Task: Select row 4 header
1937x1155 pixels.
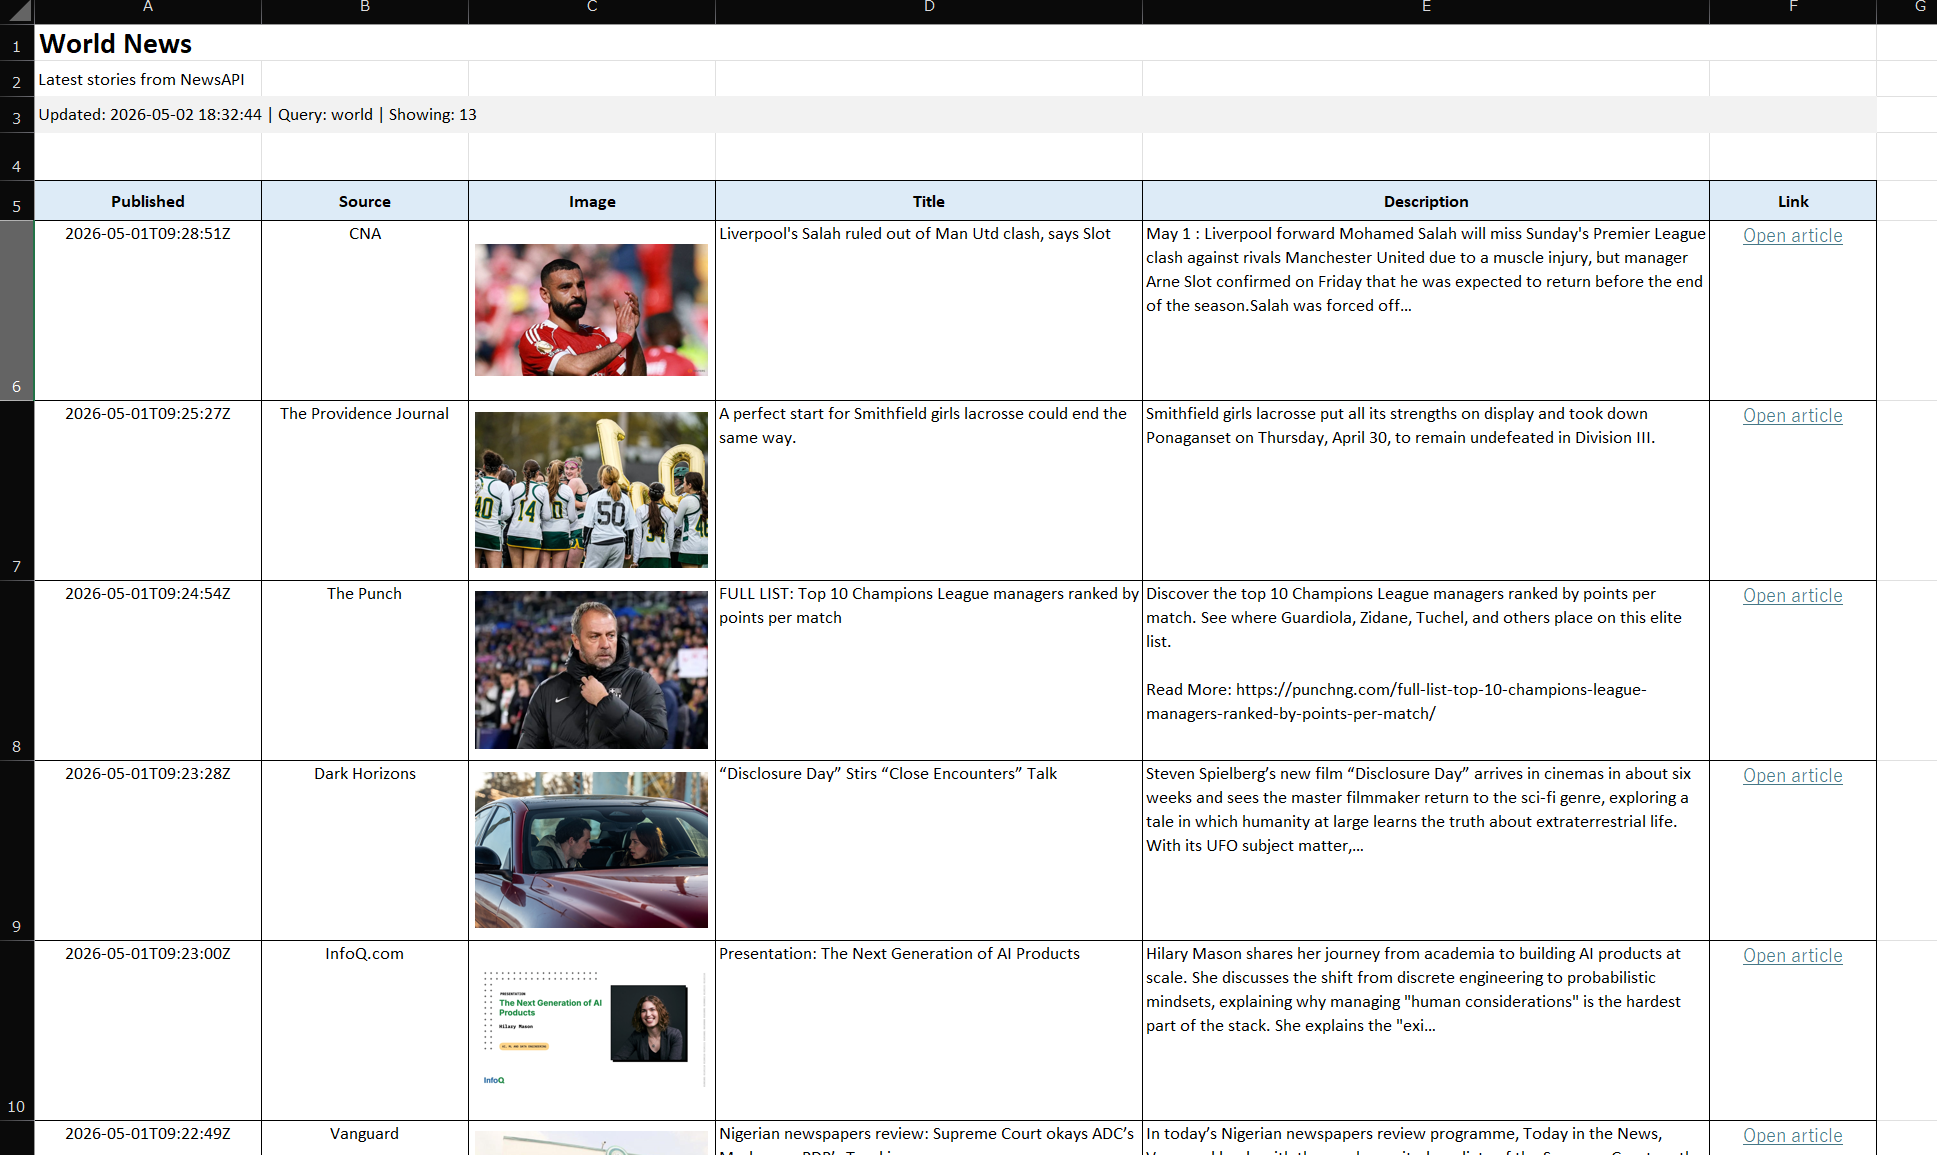Action: (17, 157)
